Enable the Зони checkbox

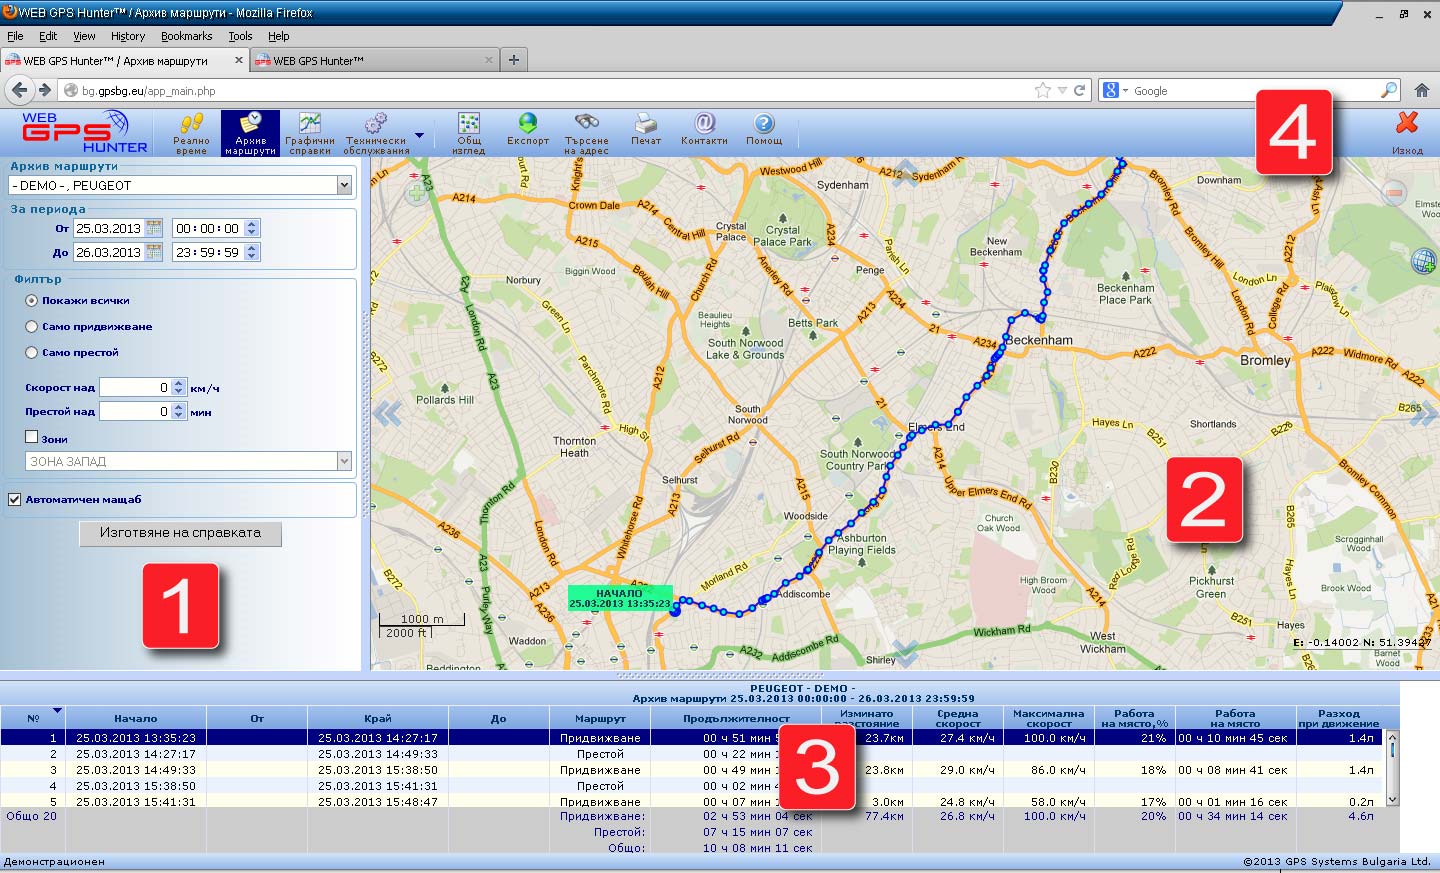point(31,437)
